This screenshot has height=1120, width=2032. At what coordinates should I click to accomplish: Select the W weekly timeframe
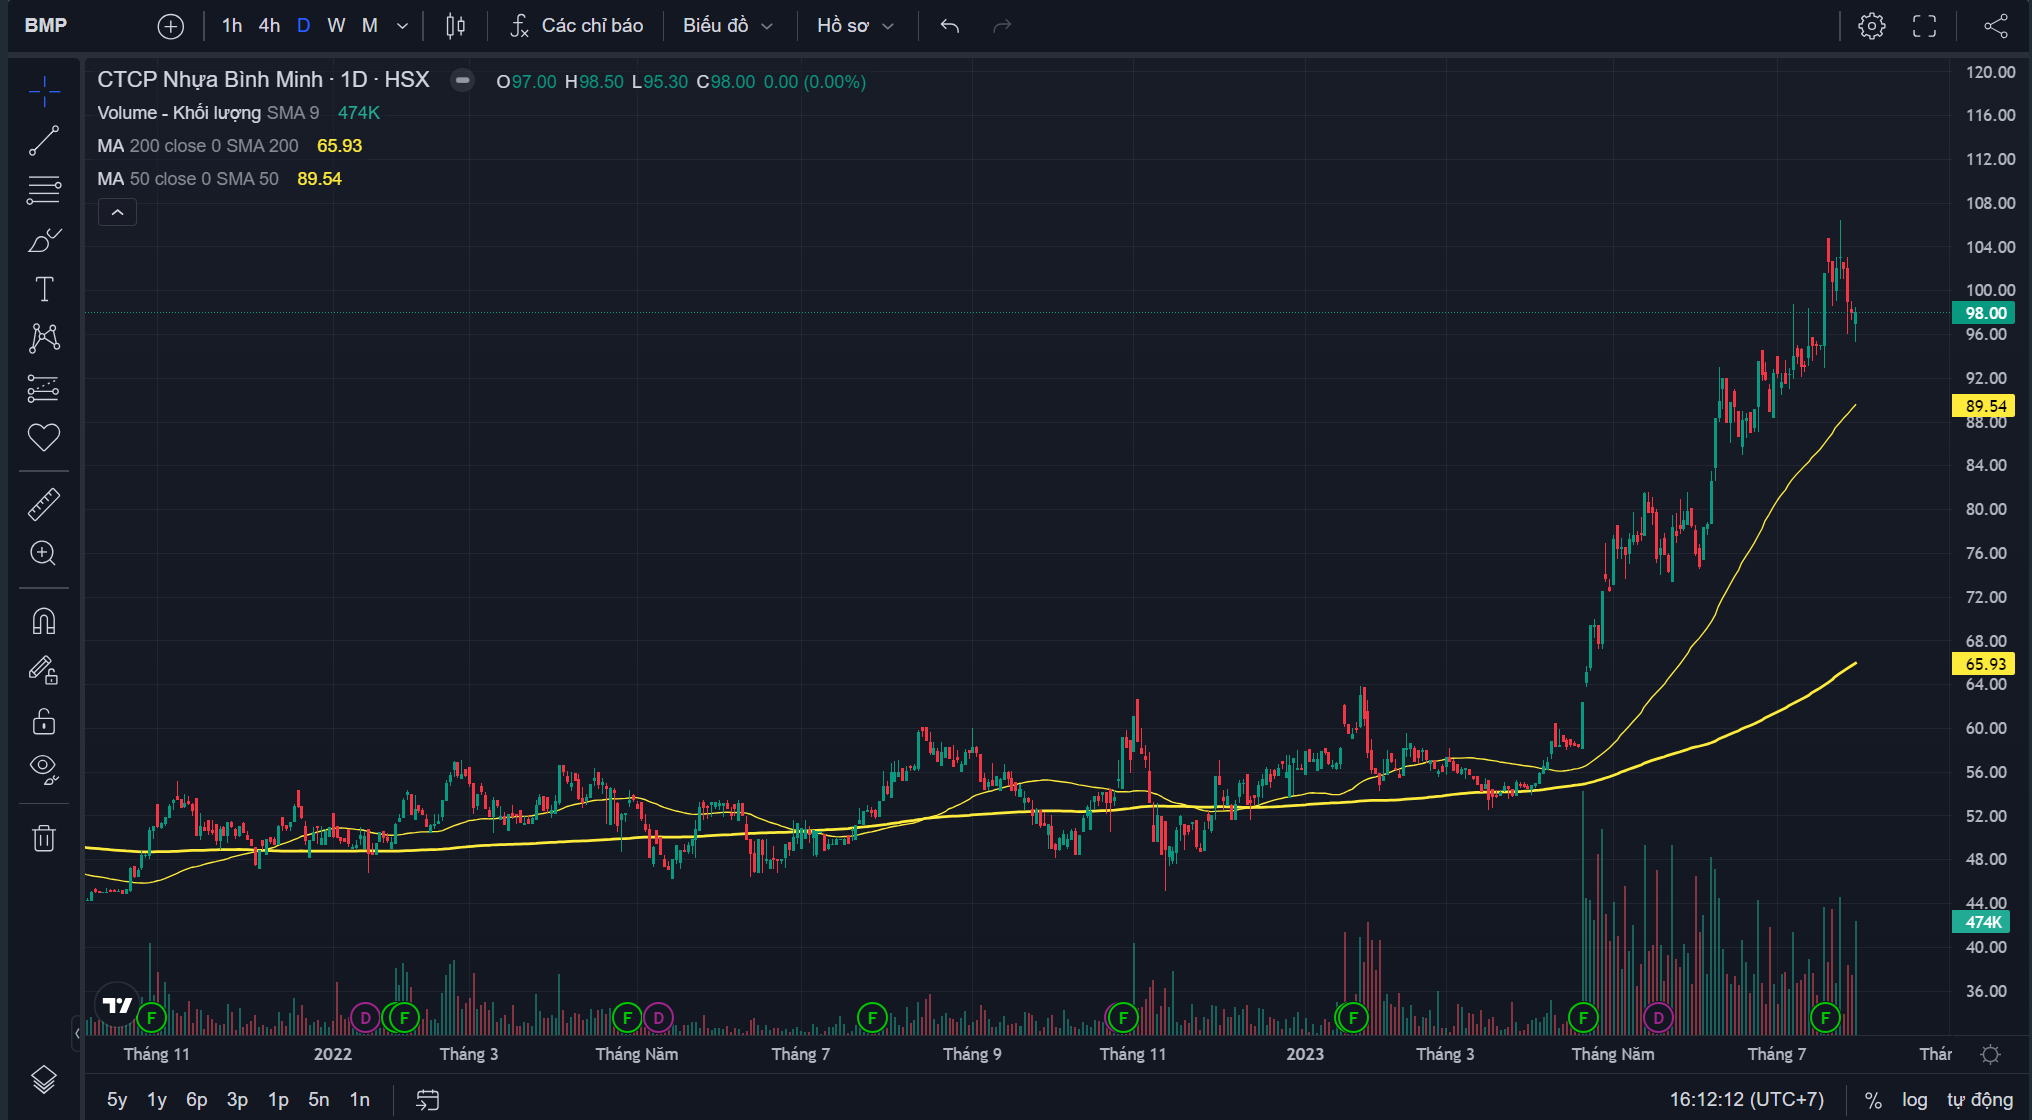[x=336, y=26]
